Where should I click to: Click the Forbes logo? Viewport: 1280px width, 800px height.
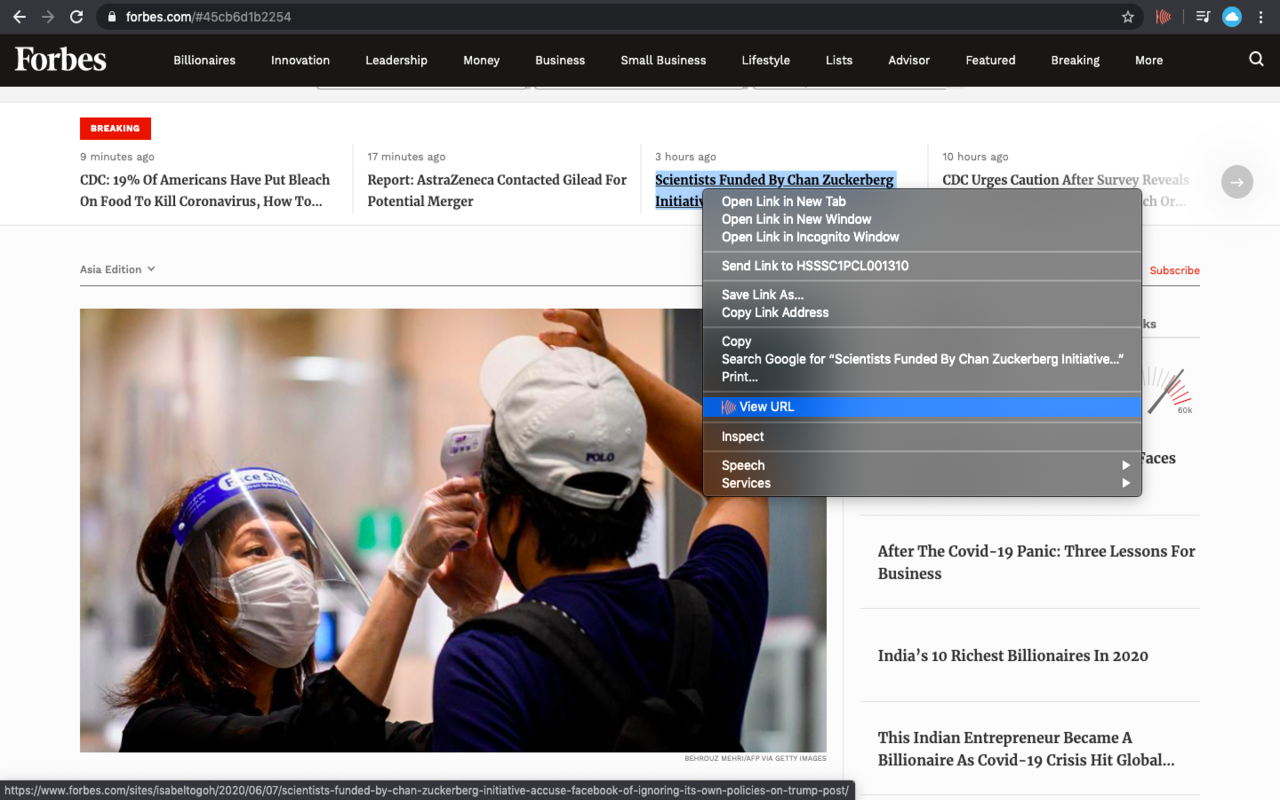tap(59, 60)
